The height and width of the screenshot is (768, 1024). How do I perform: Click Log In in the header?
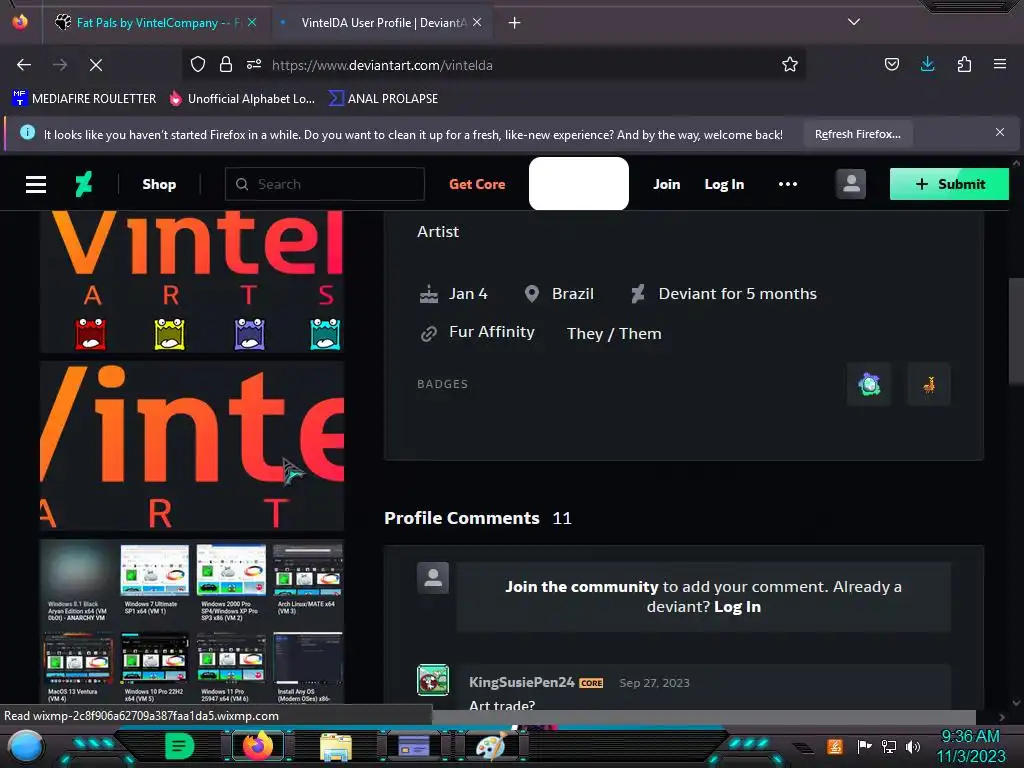point(724,184)
